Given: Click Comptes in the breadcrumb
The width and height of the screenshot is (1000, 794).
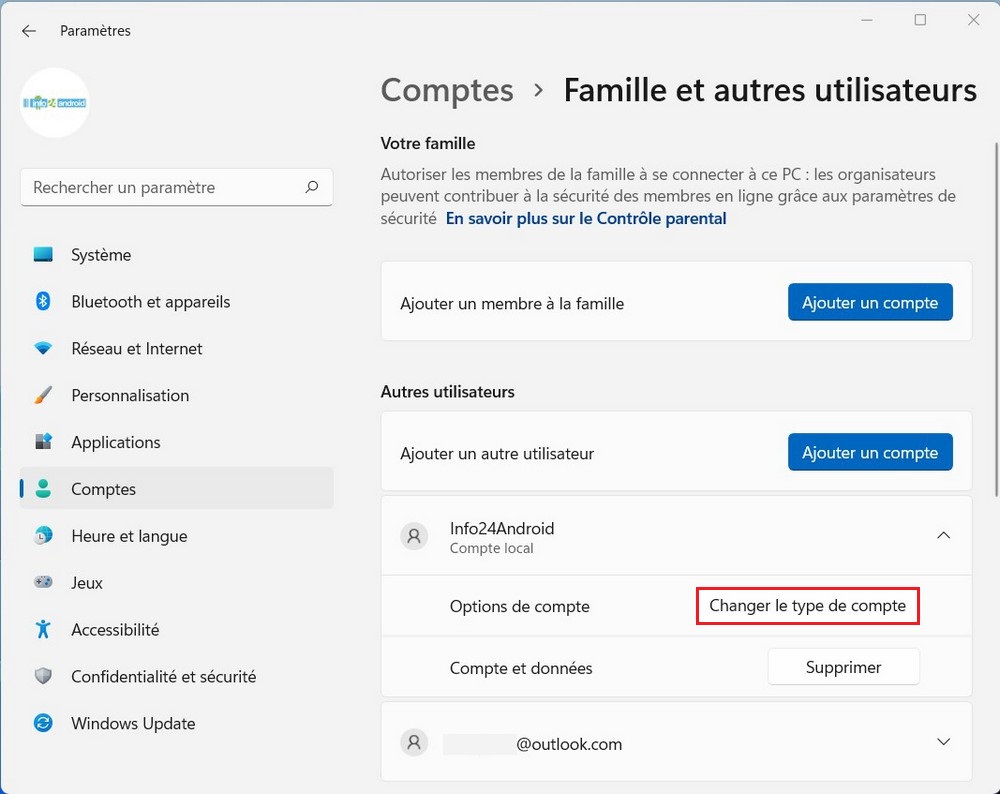Looking at the screenshot, I should click(x=446, y=89).
